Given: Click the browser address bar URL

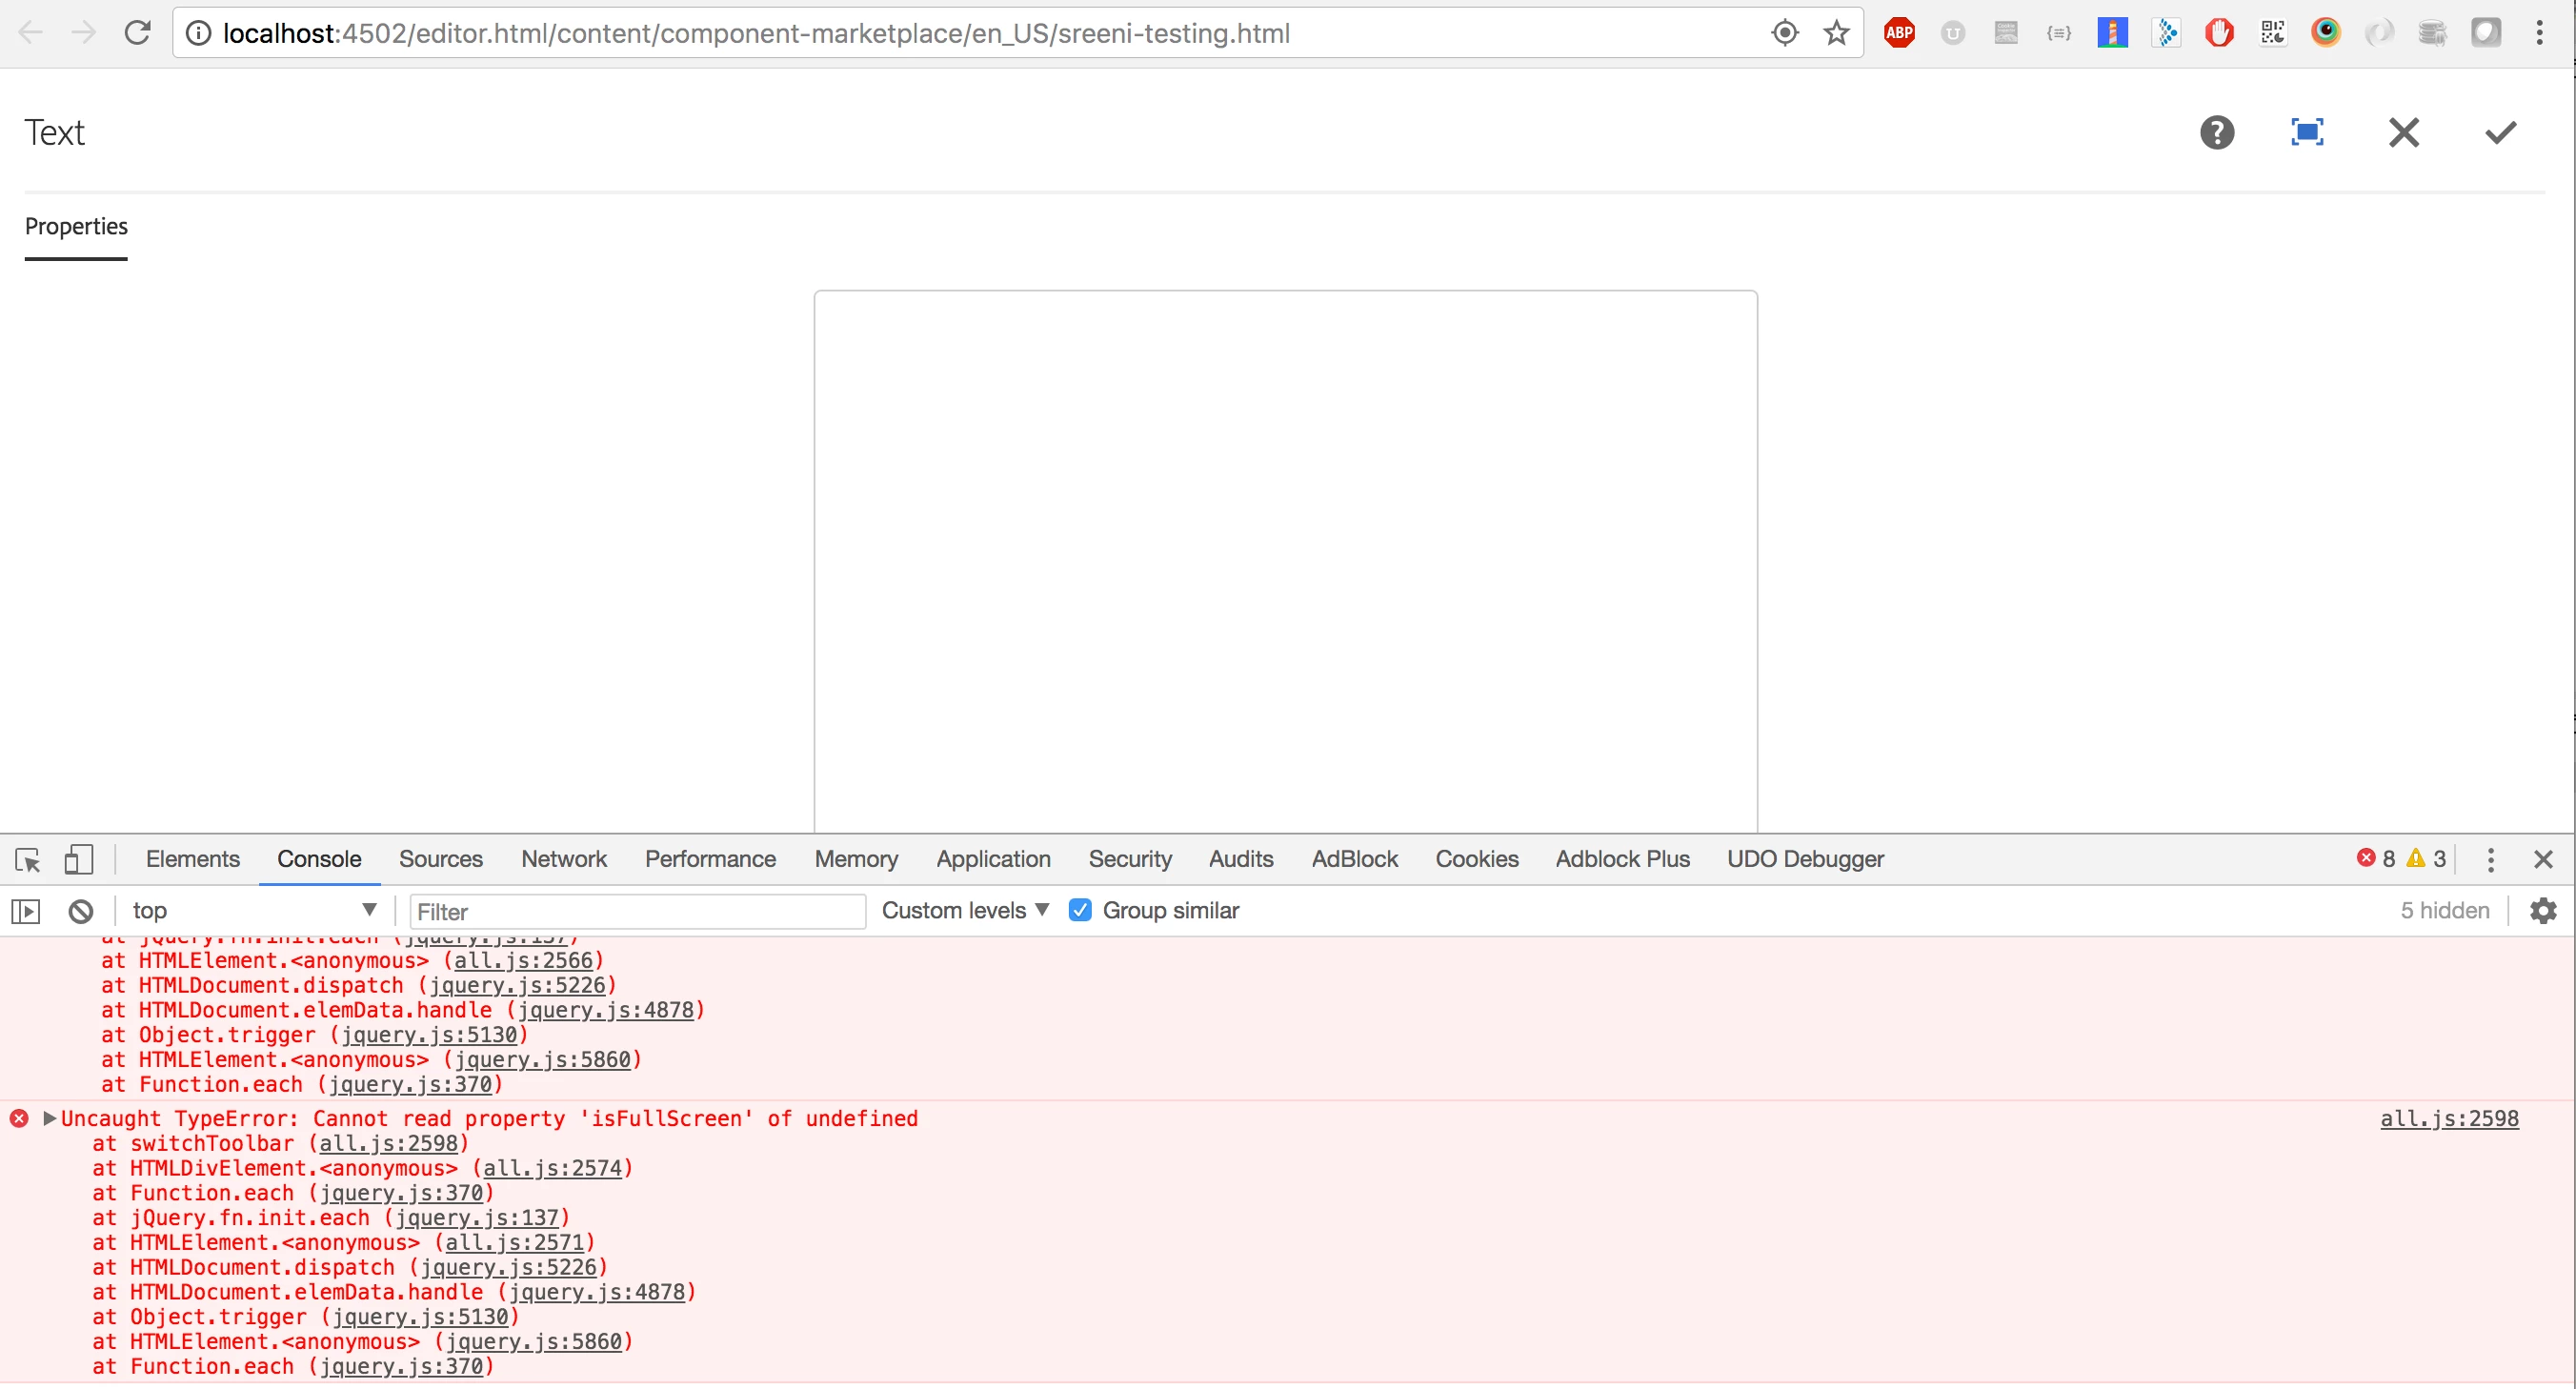Looking at the screenshot, I should pyautogui.click(x=756, y=33).
